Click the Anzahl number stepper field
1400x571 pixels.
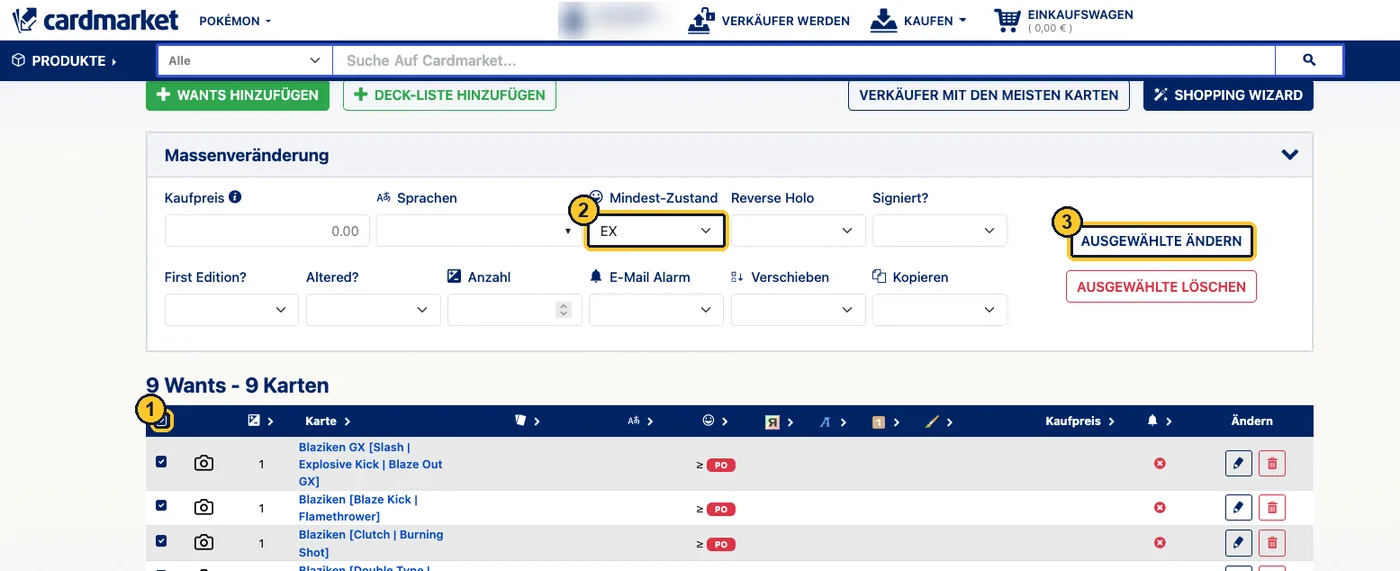tap(515, 310)
